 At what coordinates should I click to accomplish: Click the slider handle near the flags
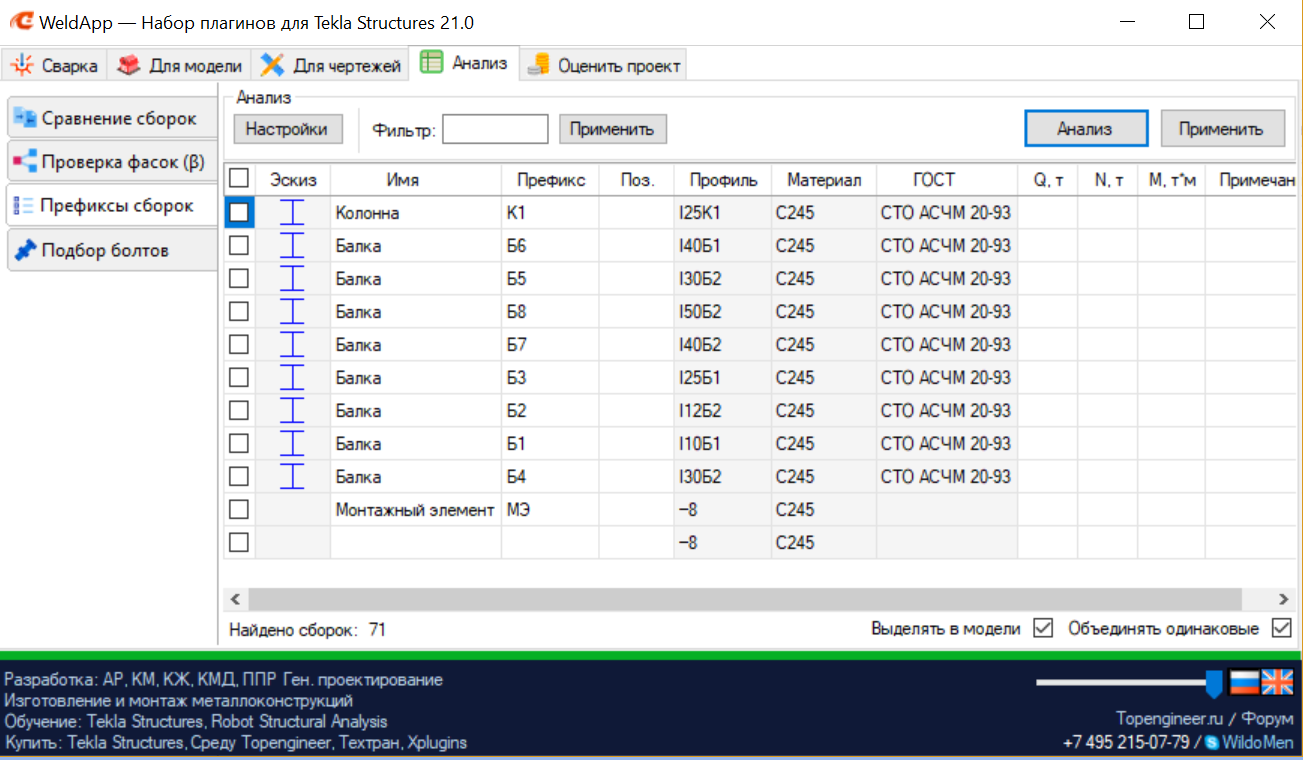pyautogui.click(x=1214, y=683)
